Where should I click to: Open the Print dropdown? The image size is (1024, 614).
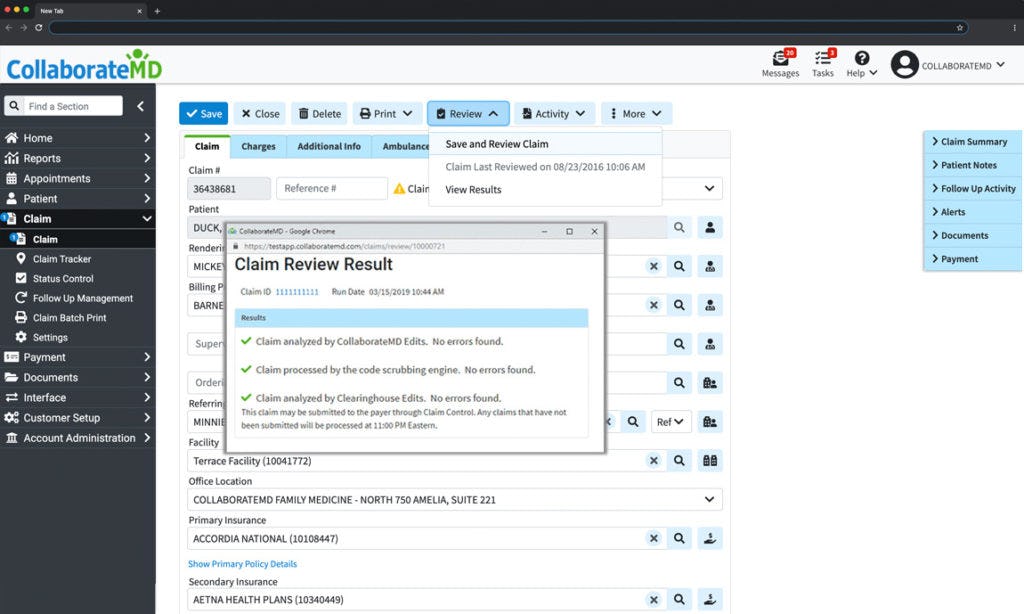[387, 114]
